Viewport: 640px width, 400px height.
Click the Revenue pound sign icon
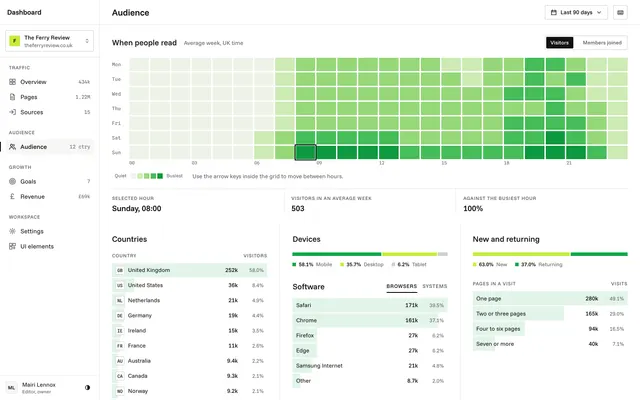point(12,197)
